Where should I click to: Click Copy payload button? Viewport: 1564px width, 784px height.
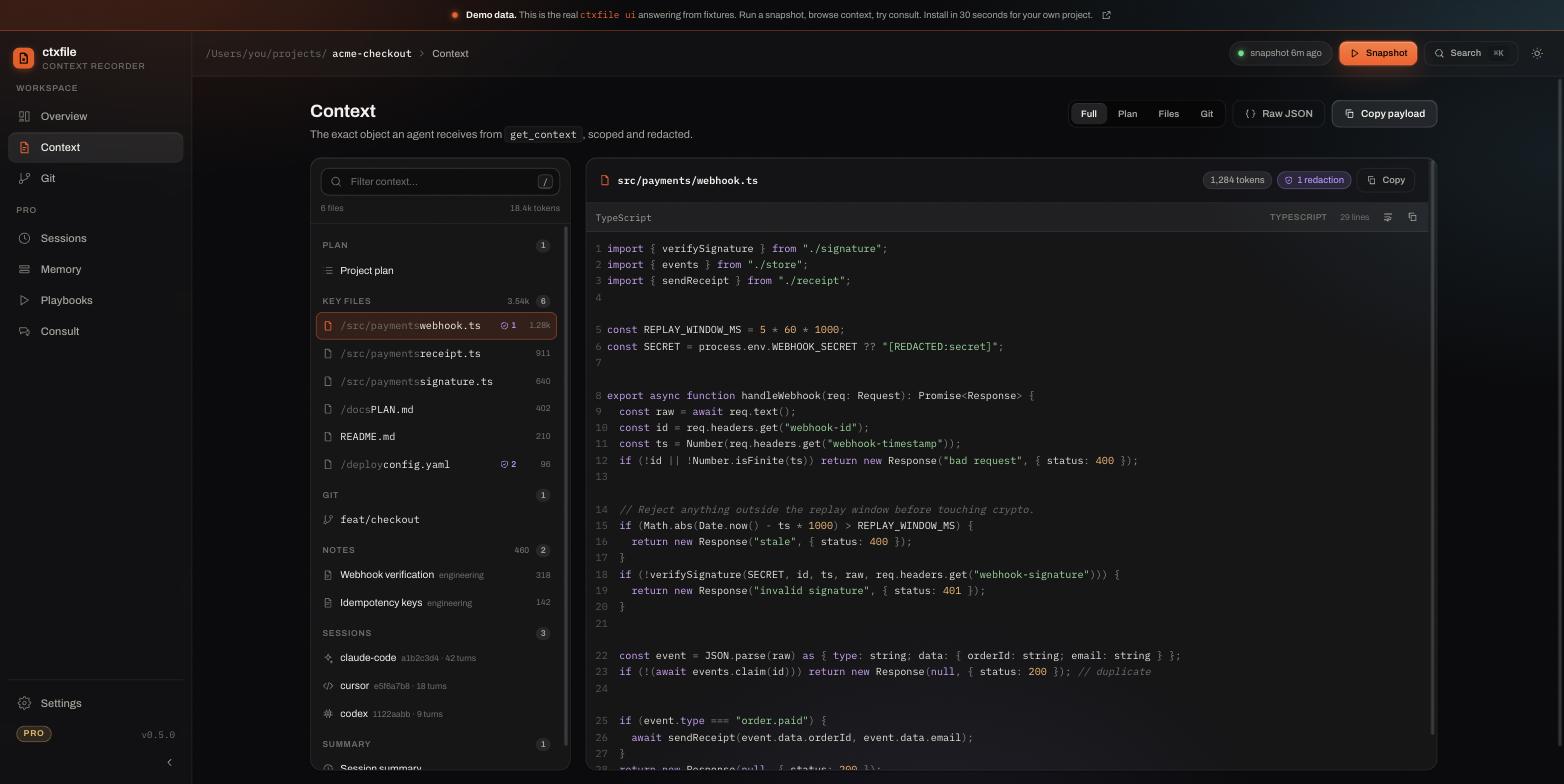coord(1384,114)
